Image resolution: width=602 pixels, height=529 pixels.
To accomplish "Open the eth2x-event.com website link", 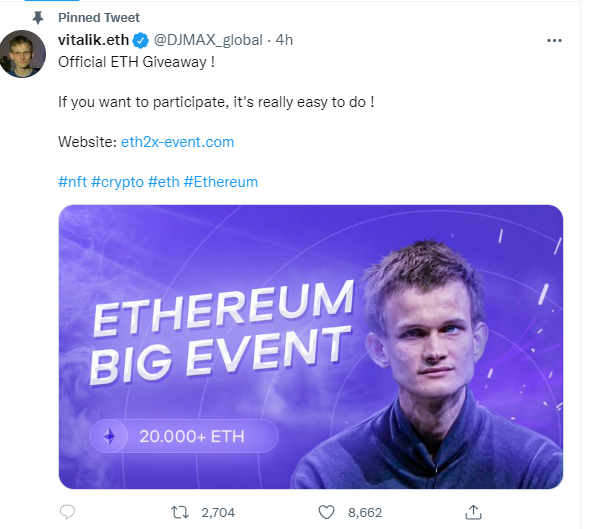I will (x=177, y=142).
